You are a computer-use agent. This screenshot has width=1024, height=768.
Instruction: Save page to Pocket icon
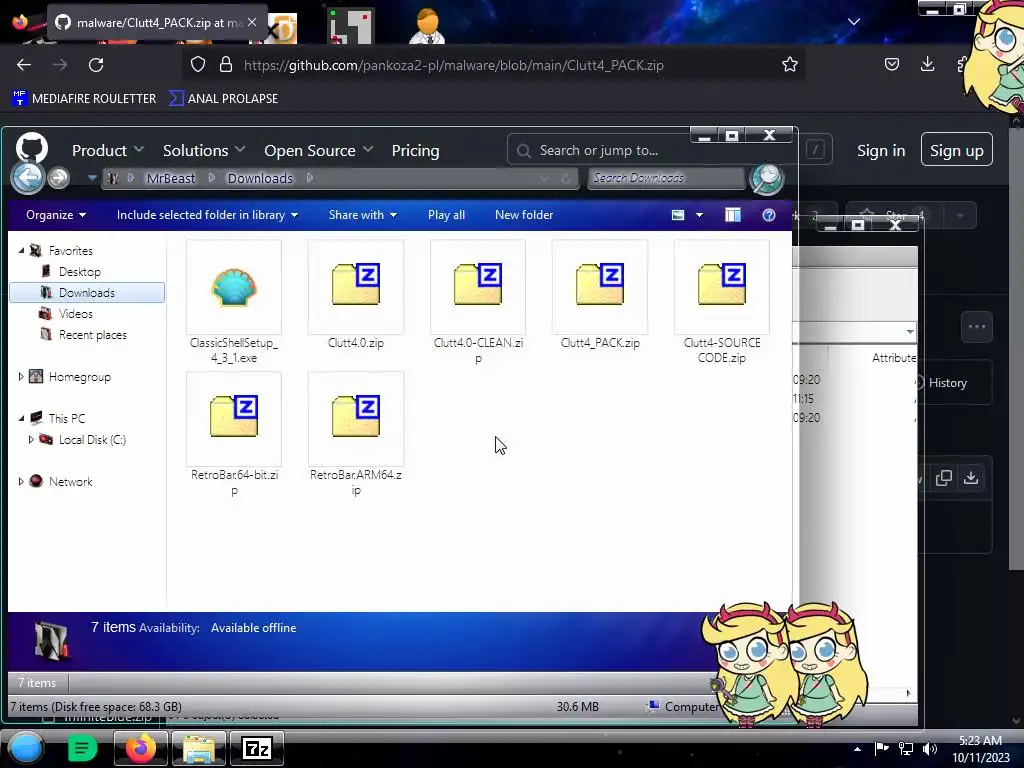[x=891, y=64]
